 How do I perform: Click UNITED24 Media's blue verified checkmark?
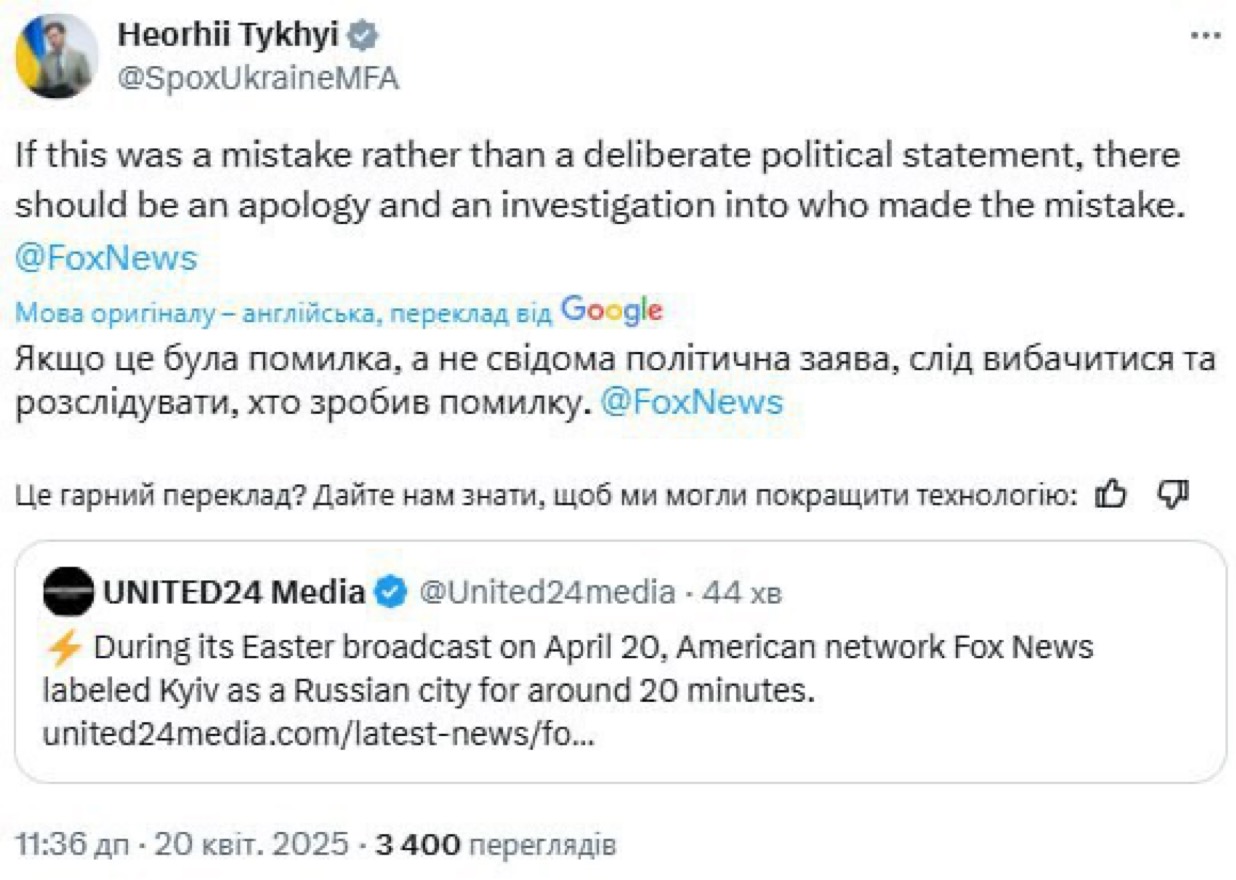(x=391, y=593)
